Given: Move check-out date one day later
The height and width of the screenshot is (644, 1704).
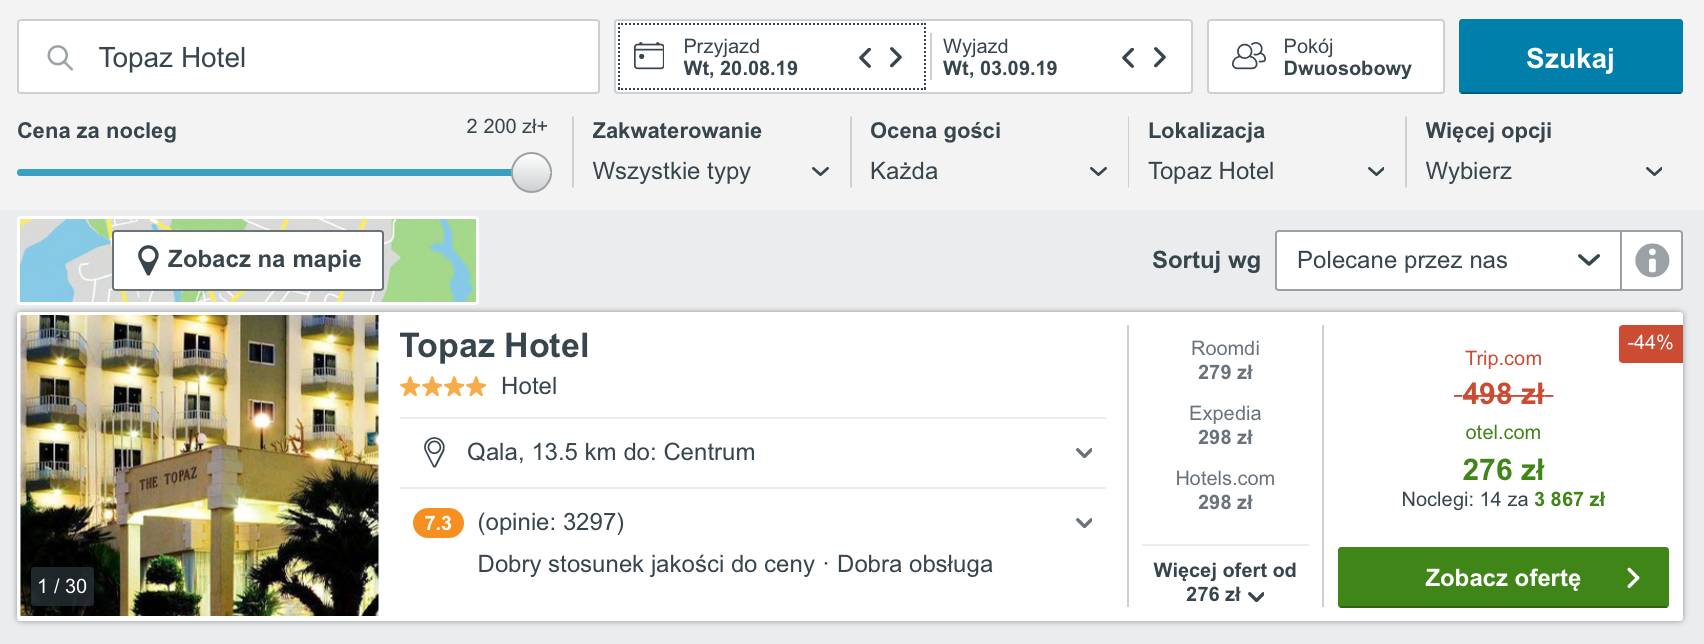Looking at the screenshot, I should pos(1160,57).
